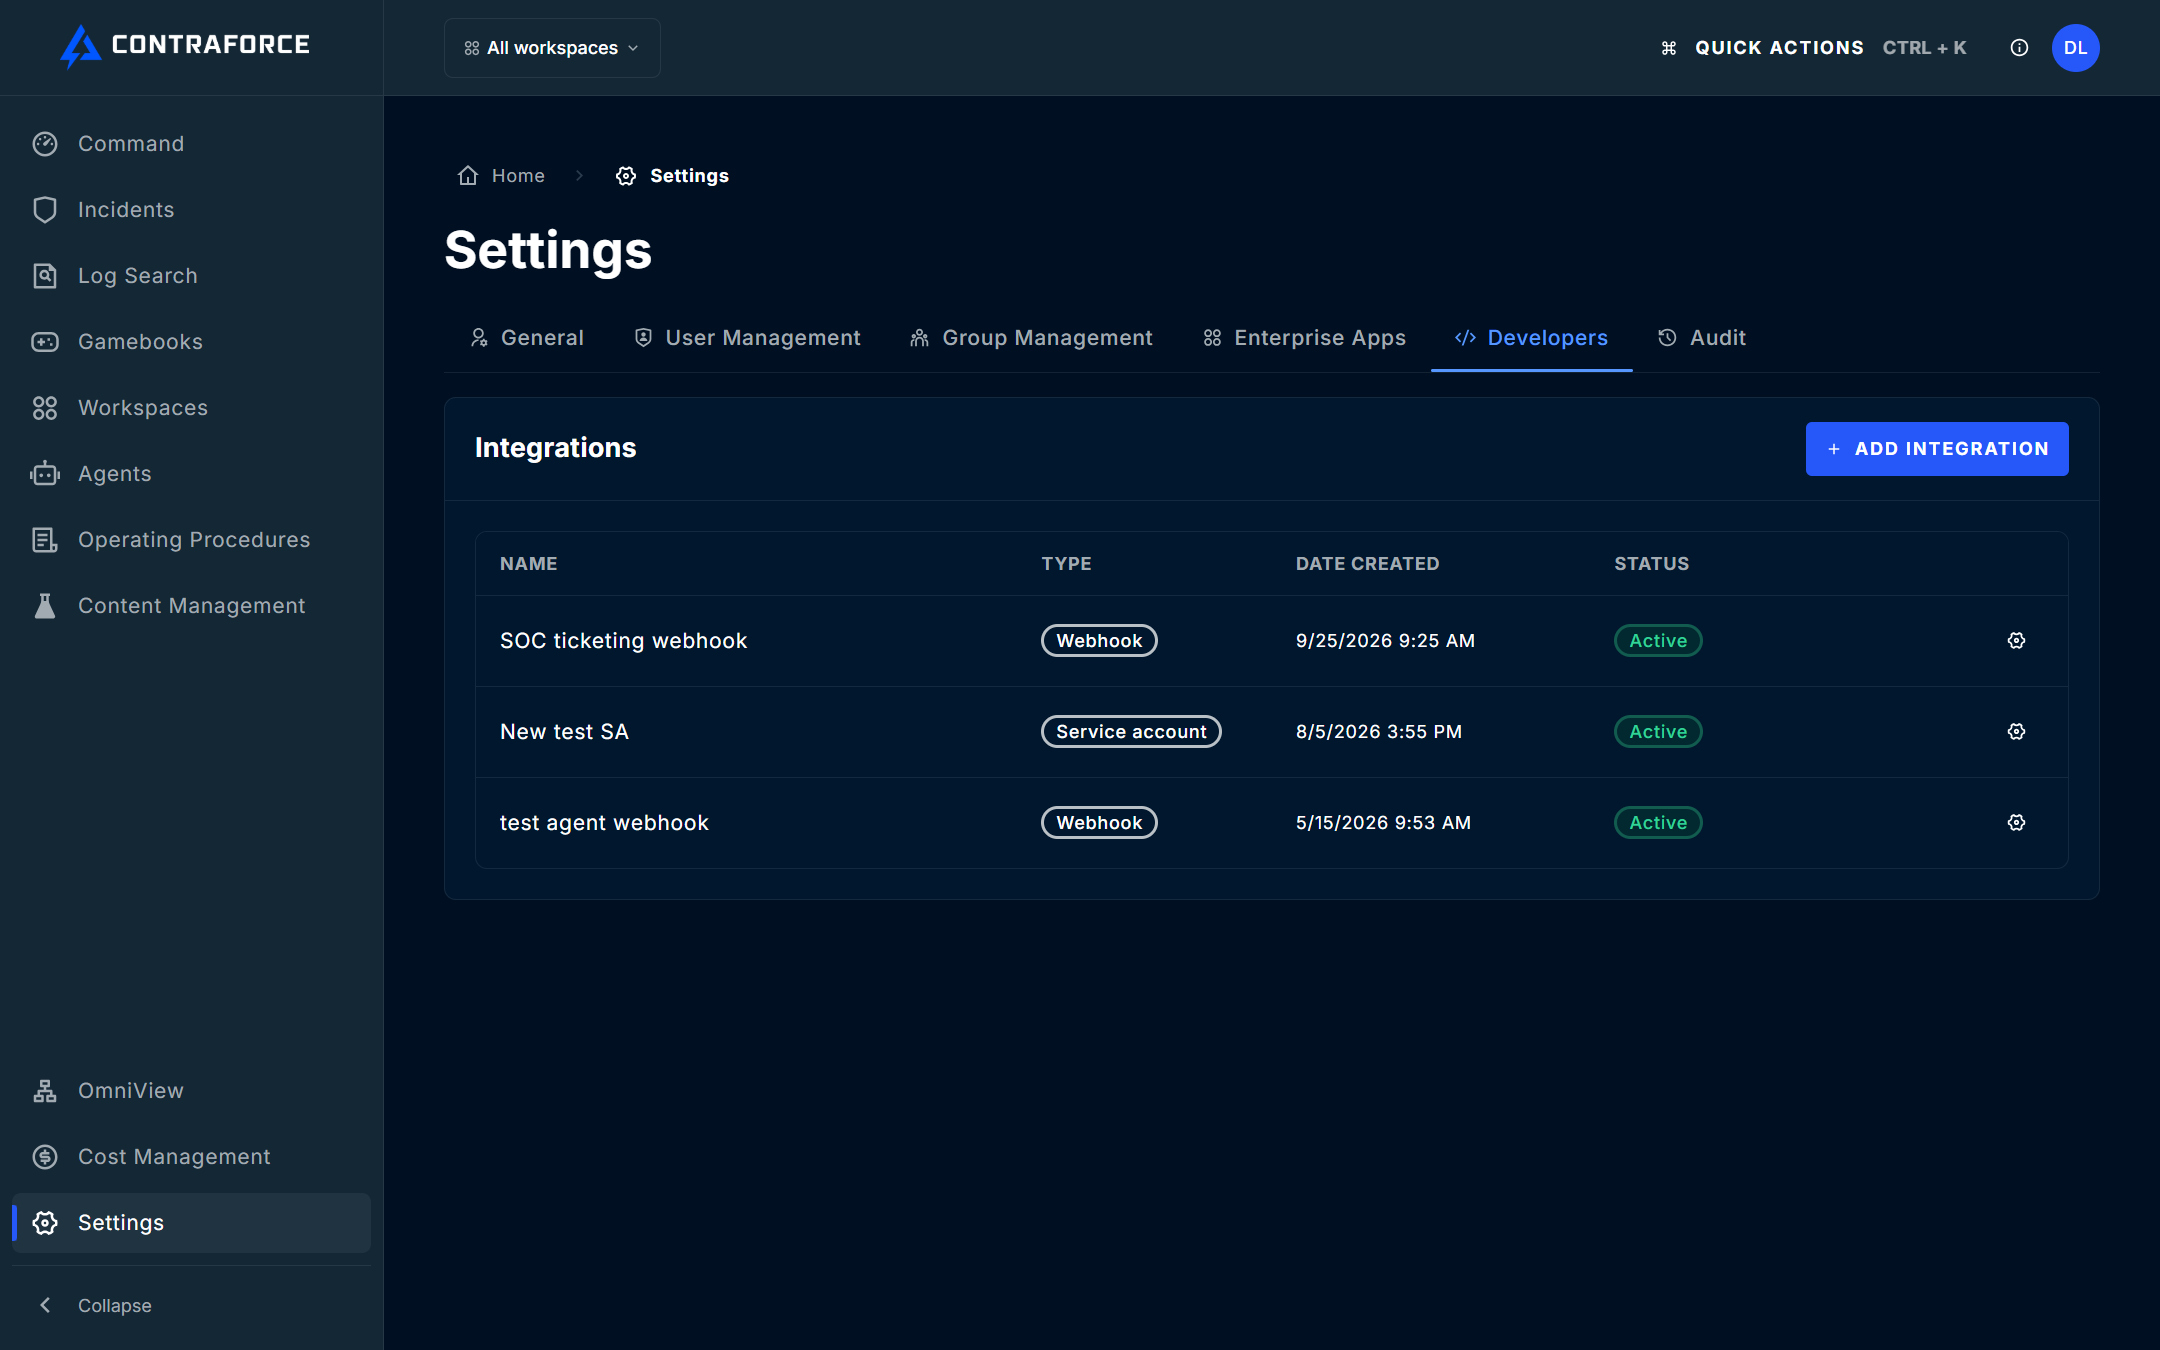Screen dimensions: 2160x1350
Task: Click the test agent webhook name
Action: click(x=604, y=823)
